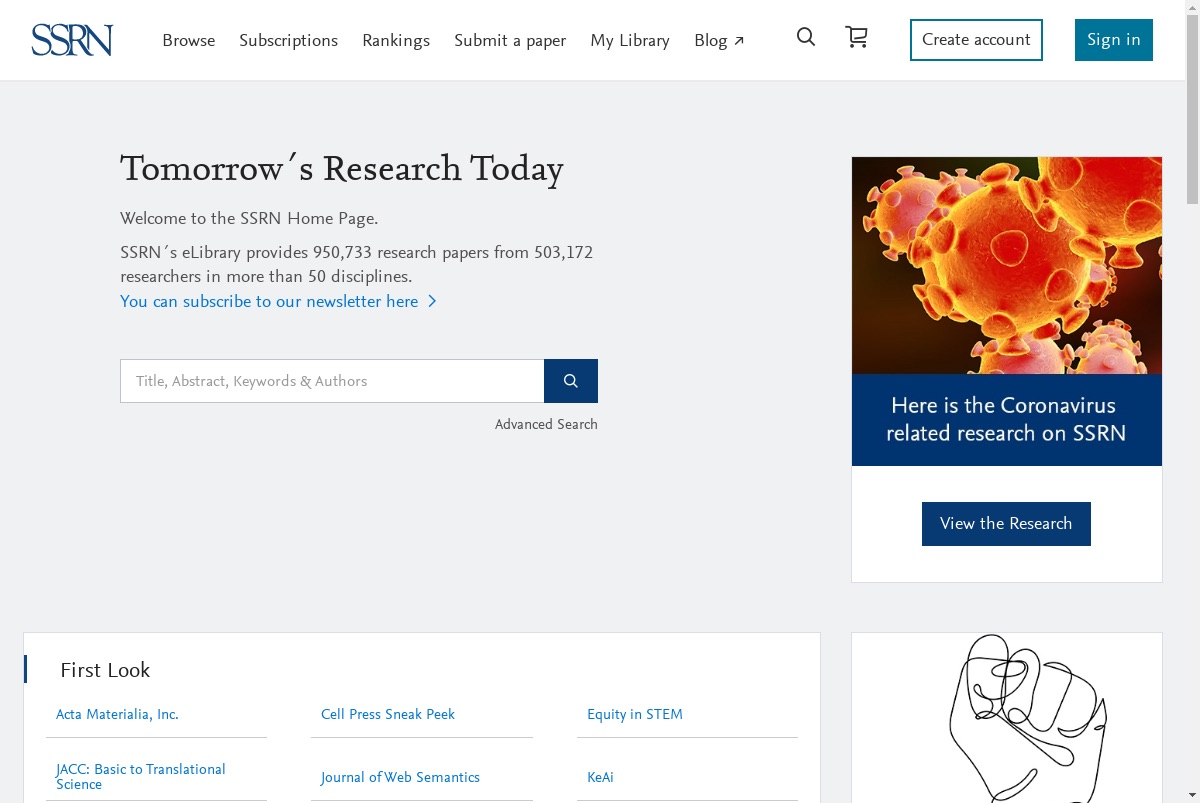Click the newsletter link chevron arrow

click(x=433, y=301)
